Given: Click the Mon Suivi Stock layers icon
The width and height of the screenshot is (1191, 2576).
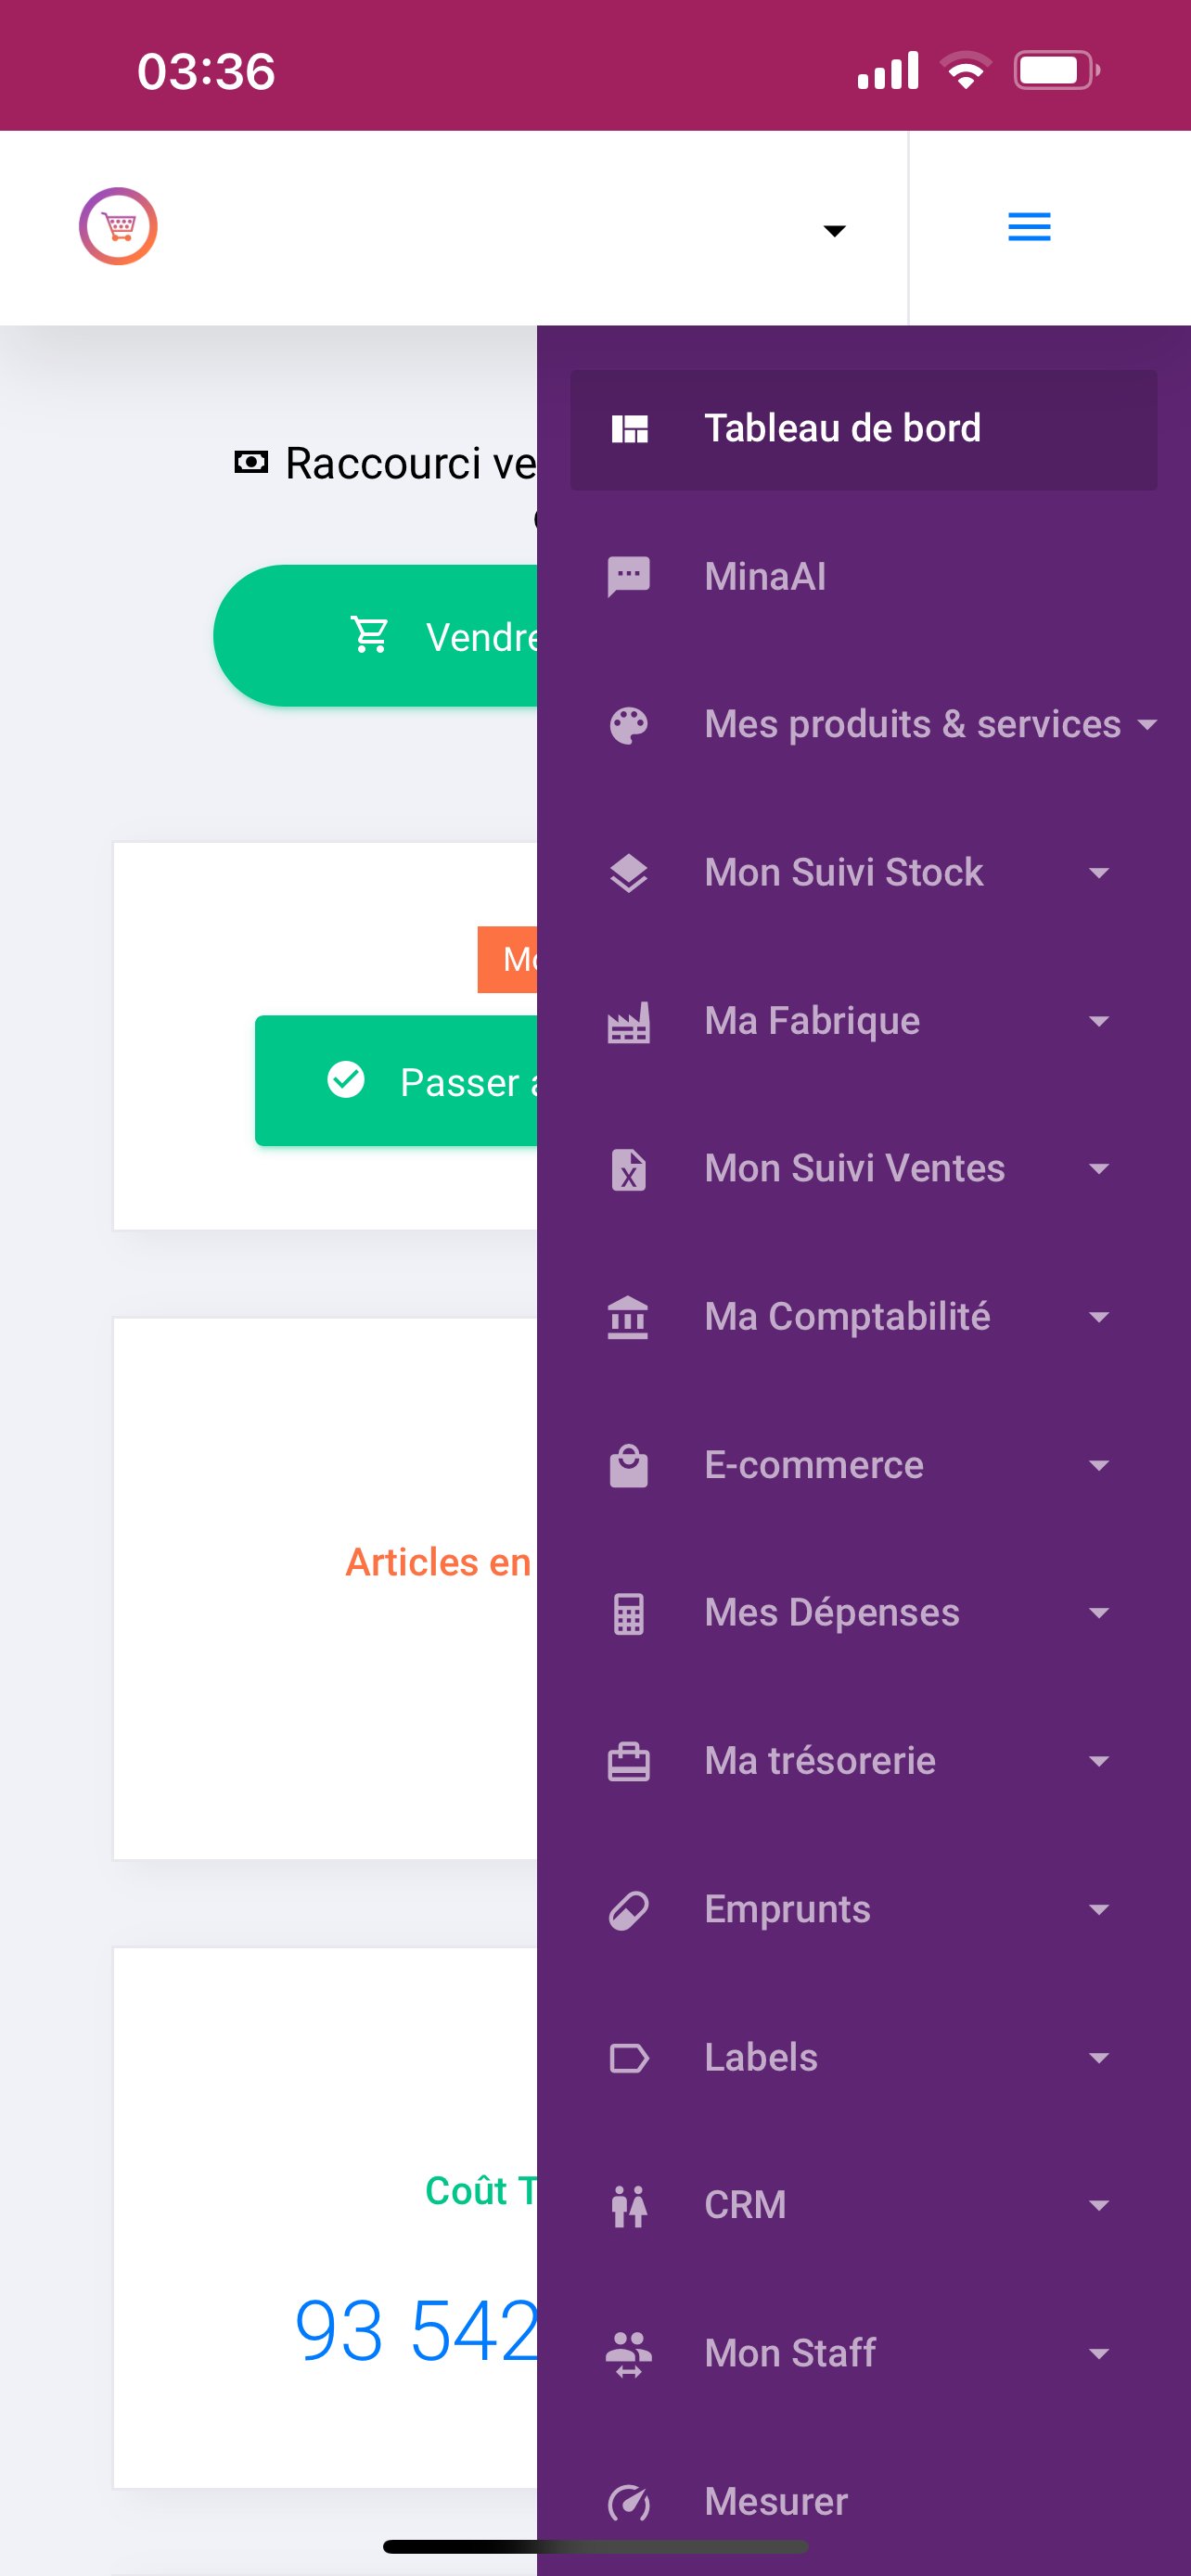Looking at the screenshot, I should coord(629,873).
